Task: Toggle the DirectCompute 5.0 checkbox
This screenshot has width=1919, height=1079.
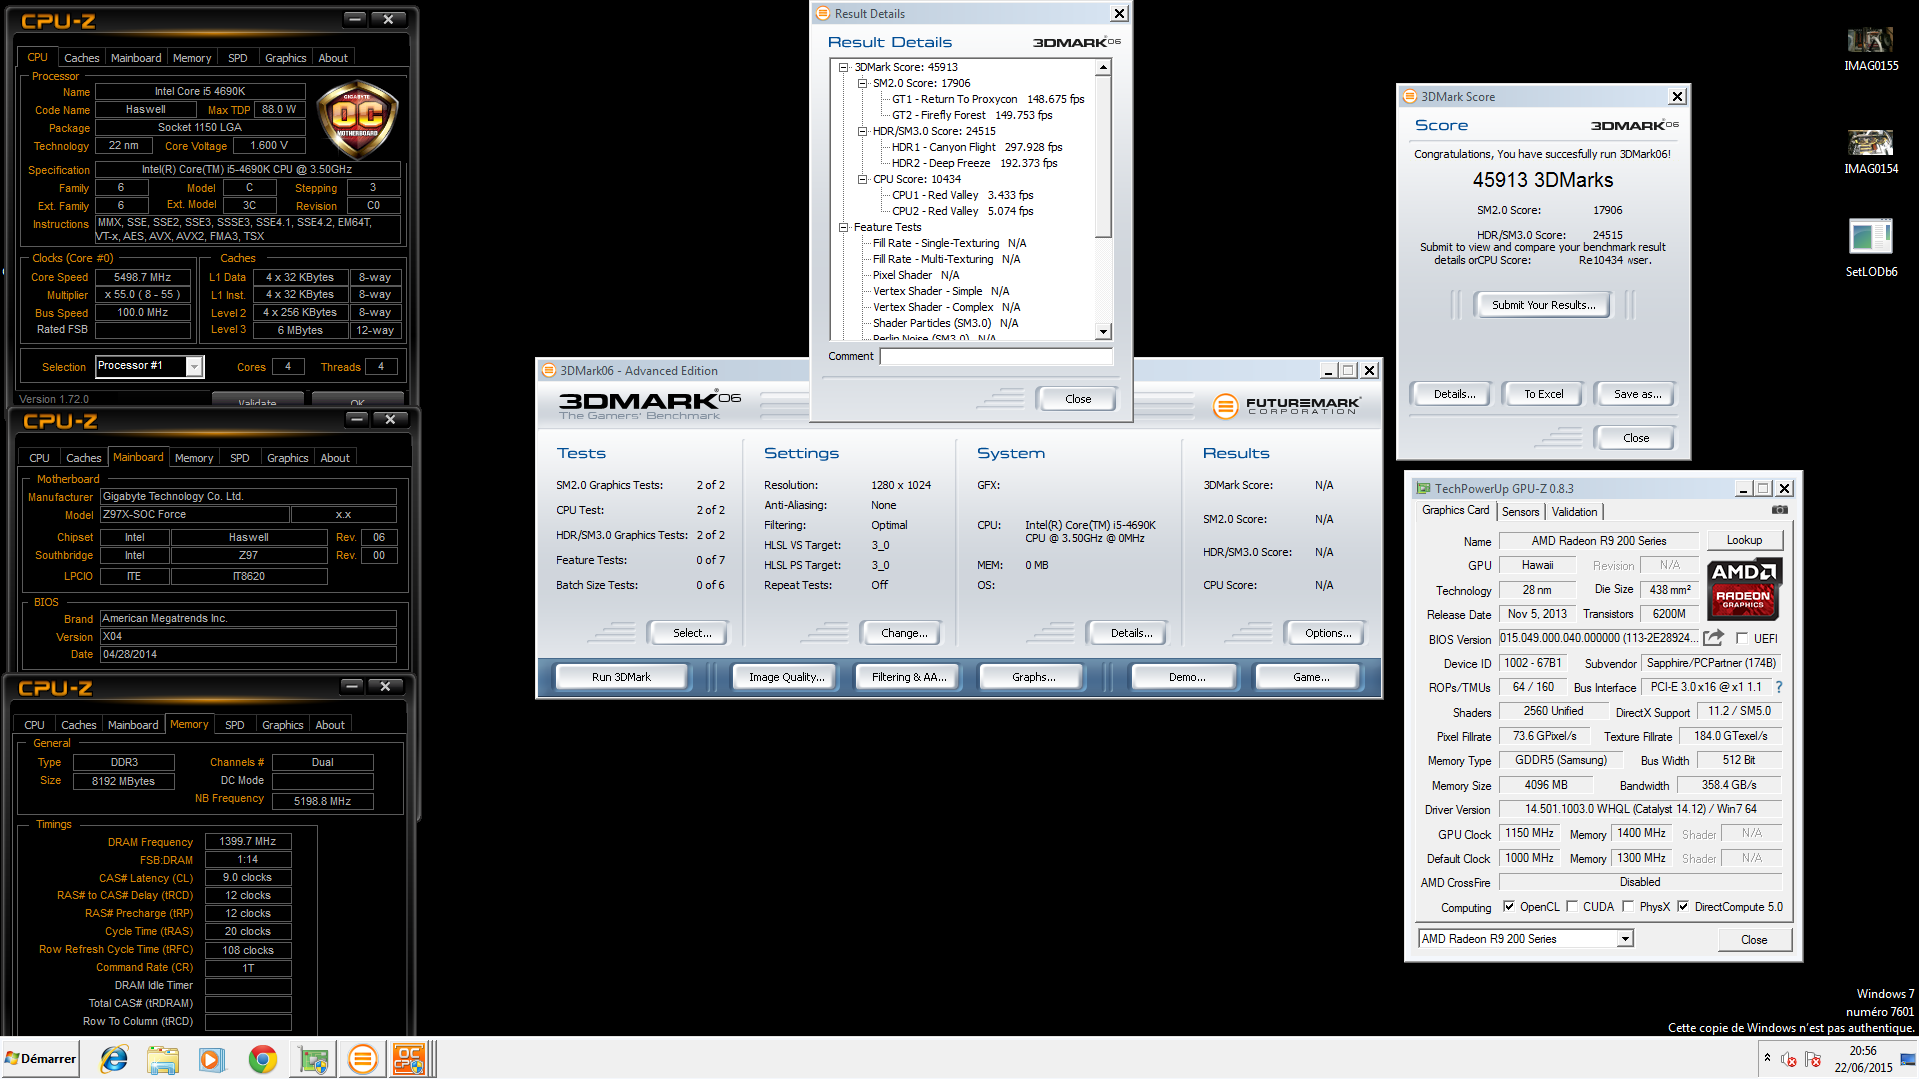Action: click(x=1683, y=907)
